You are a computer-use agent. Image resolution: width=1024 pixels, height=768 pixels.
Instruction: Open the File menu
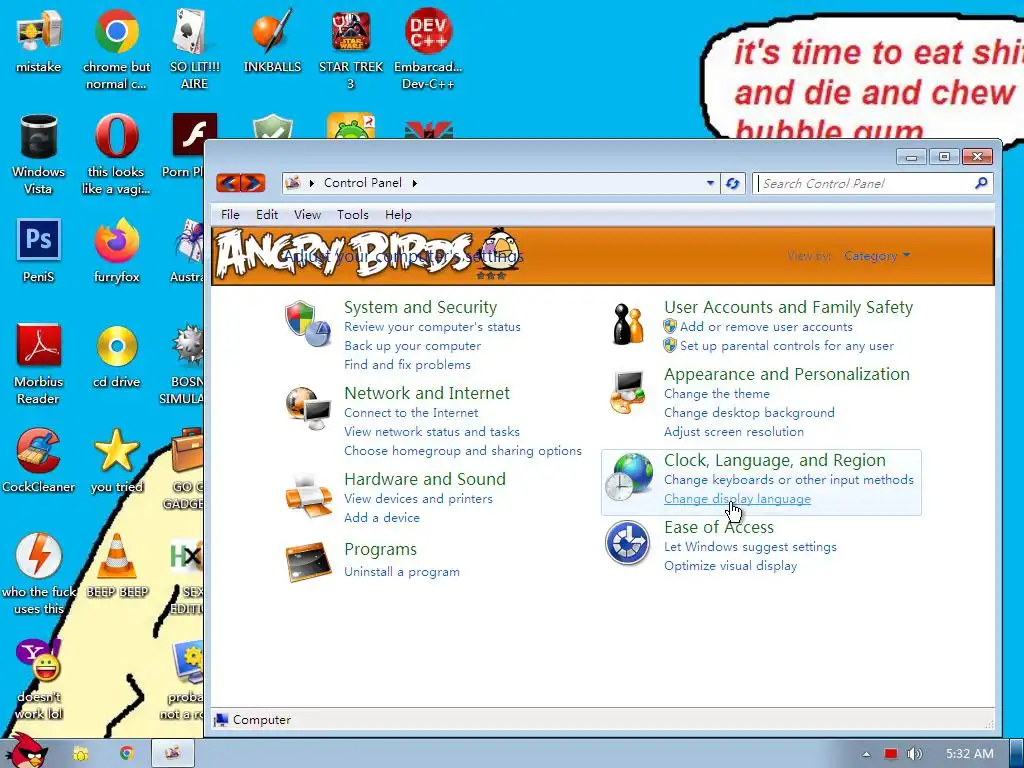(x=230, y=215)
